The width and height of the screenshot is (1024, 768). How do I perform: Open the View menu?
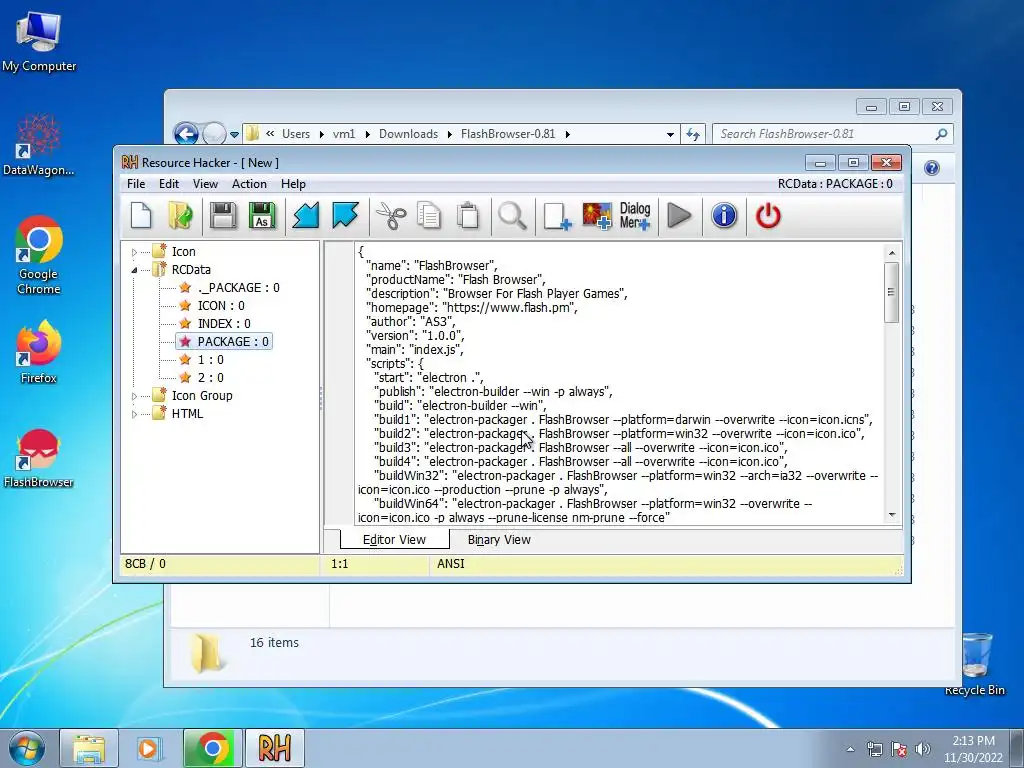click(205, 184)
